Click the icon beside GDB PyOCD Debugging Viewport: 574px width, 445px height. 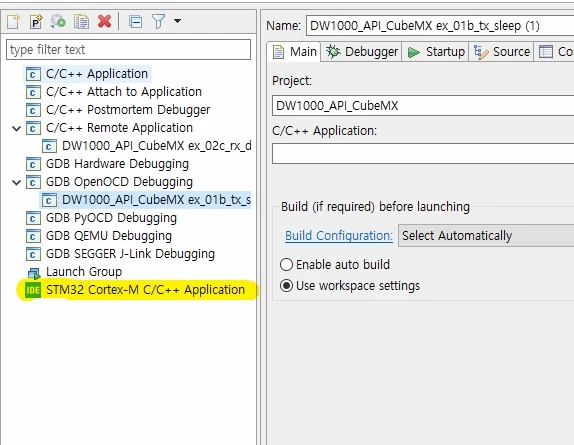(33, 218)
